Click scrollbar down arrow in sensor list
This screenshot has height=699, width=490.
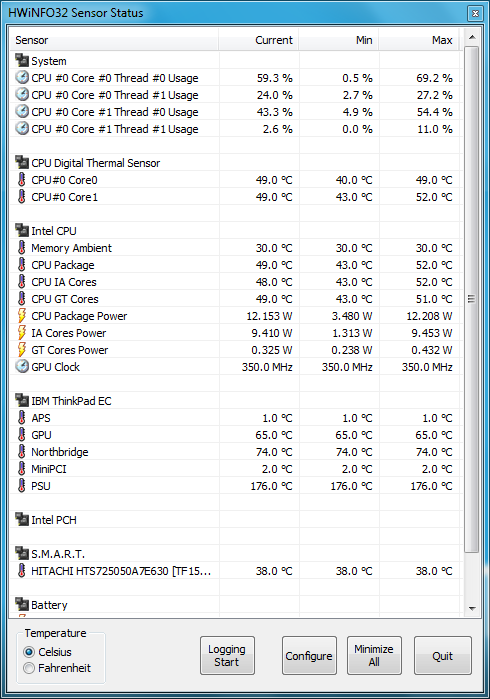click(x=472, y=608)
